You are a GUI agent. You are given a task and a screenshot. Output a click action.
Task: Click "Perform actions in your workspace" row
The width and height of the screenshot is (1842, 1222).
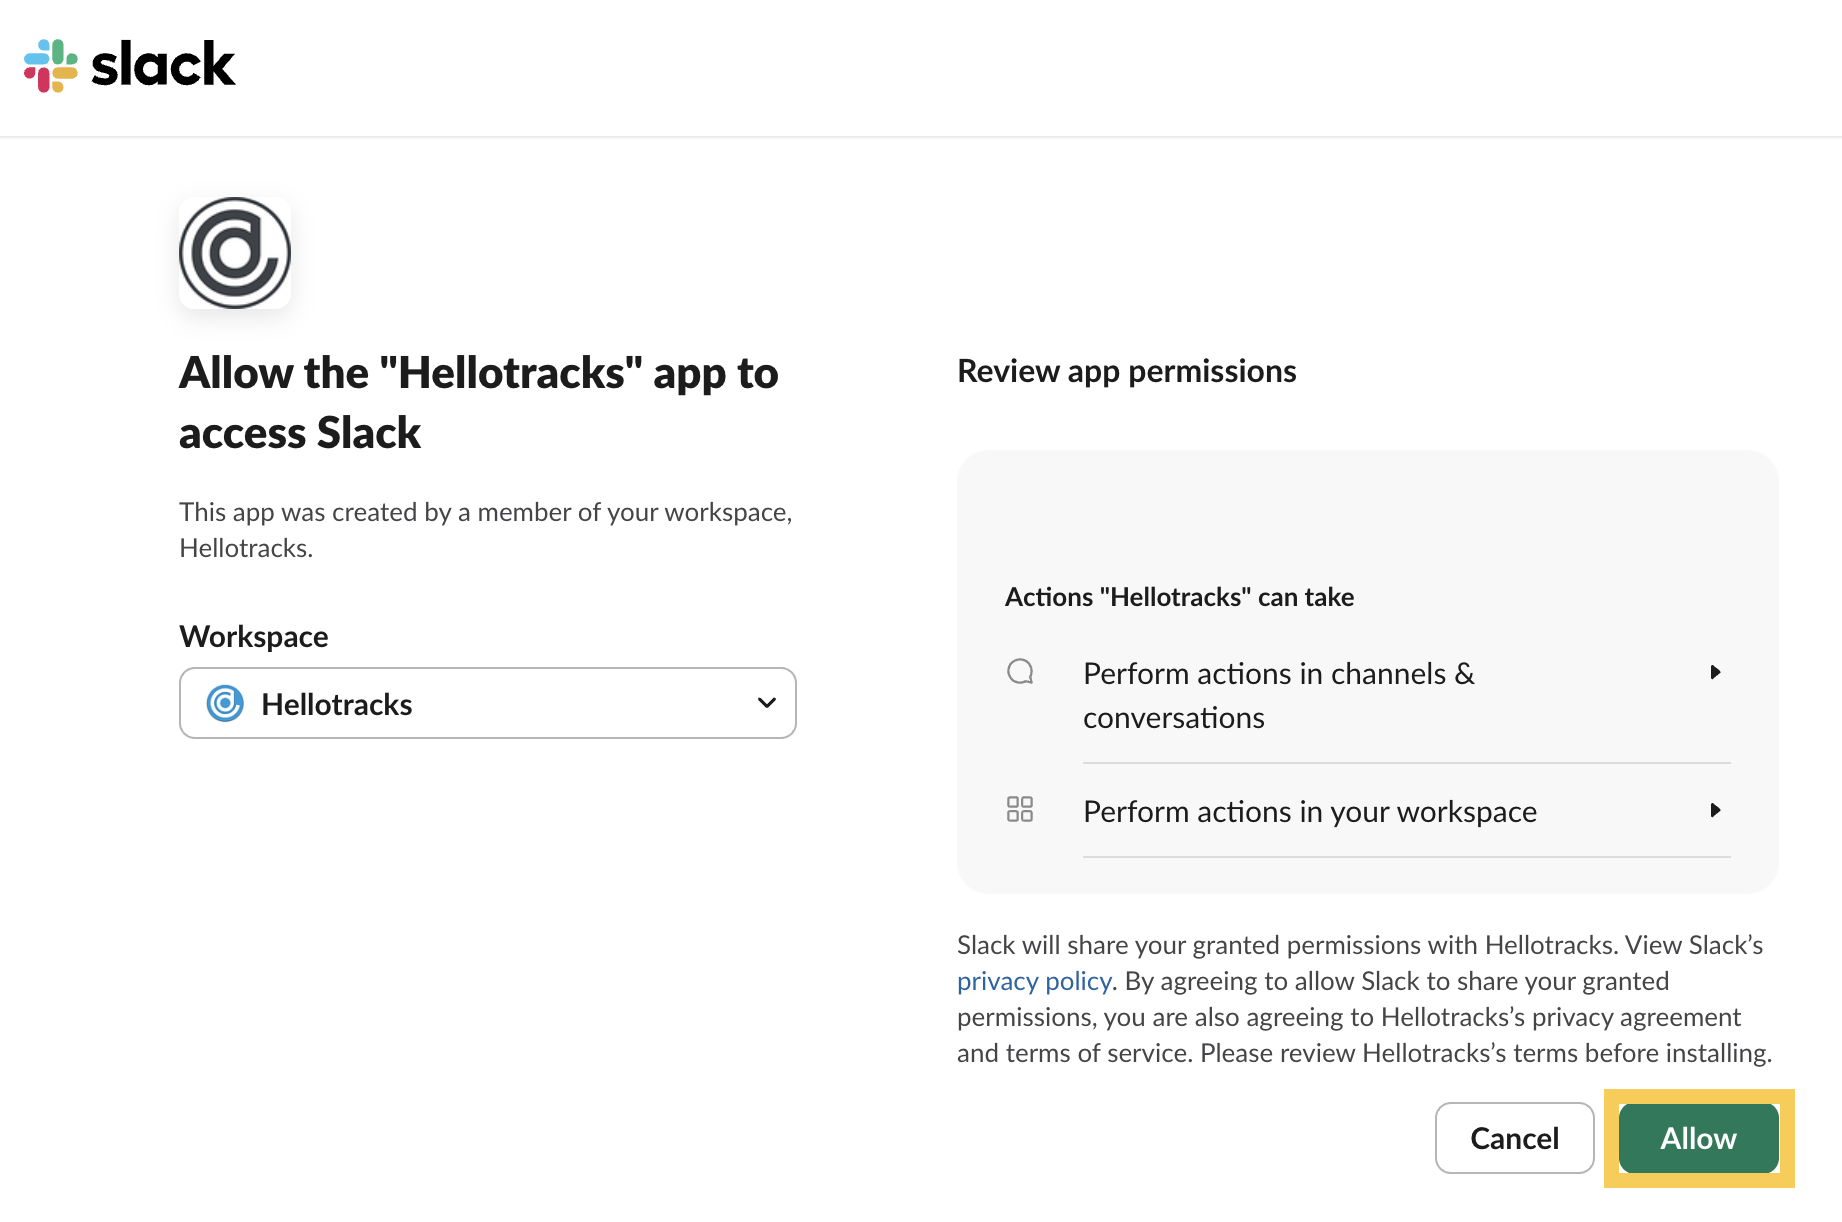(1309, 811)
